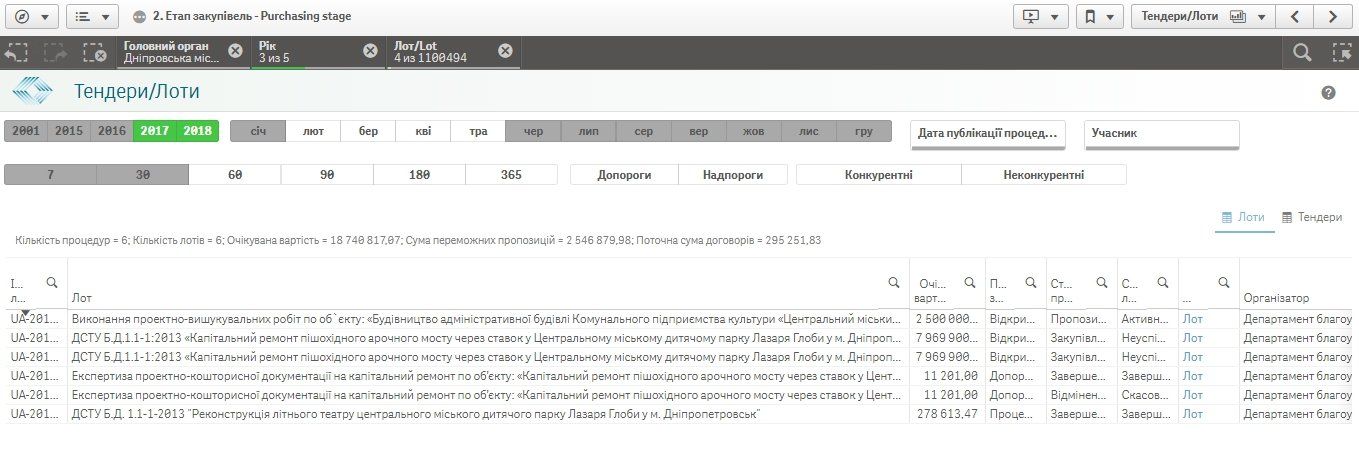Filter by Конкурентні

(x=879, y=174)
